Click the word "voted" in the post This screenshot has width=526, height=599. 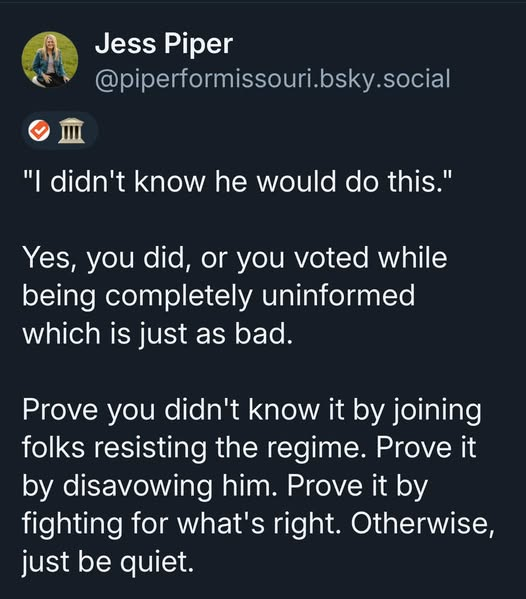(x=331, y=257)
